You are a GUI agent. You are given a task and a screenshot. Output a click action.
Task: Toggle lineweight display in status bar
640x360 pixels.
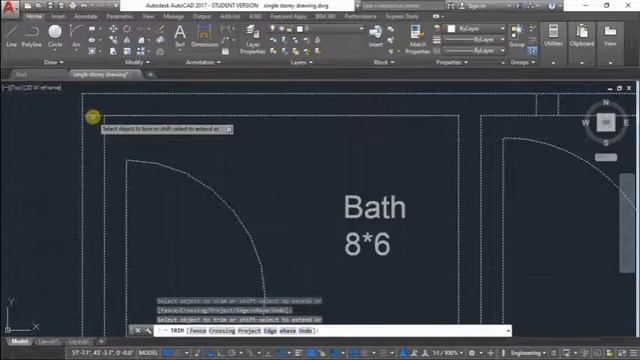coord(298,353)
